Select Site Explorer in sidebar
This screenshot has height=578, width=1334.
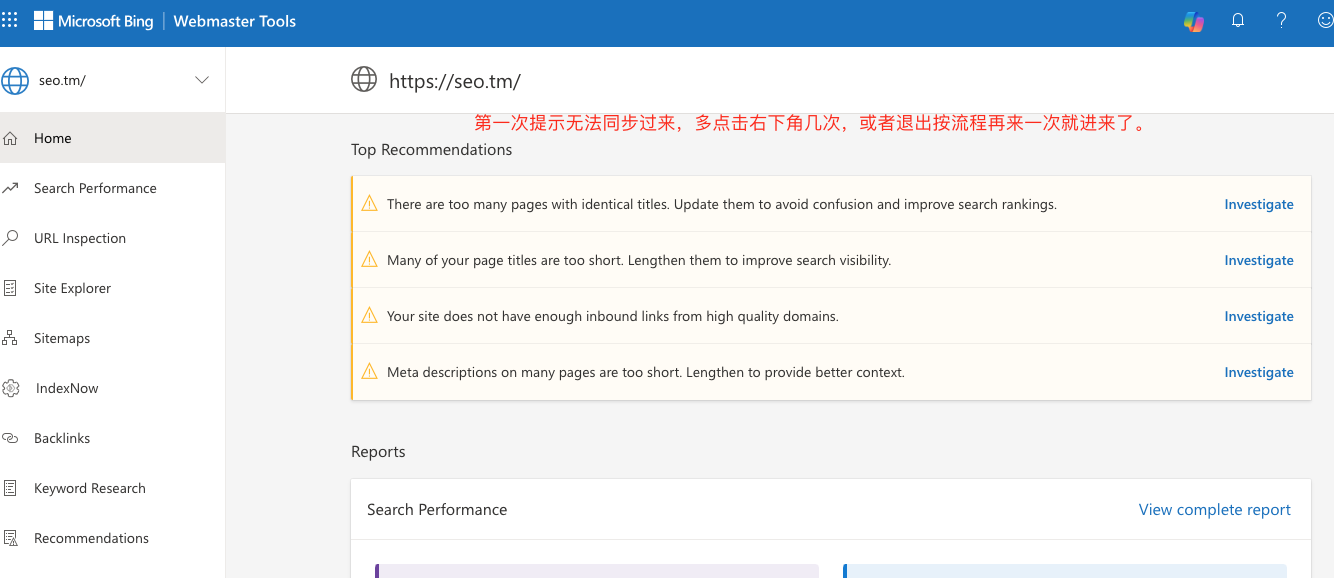click(x=72, y=288)
